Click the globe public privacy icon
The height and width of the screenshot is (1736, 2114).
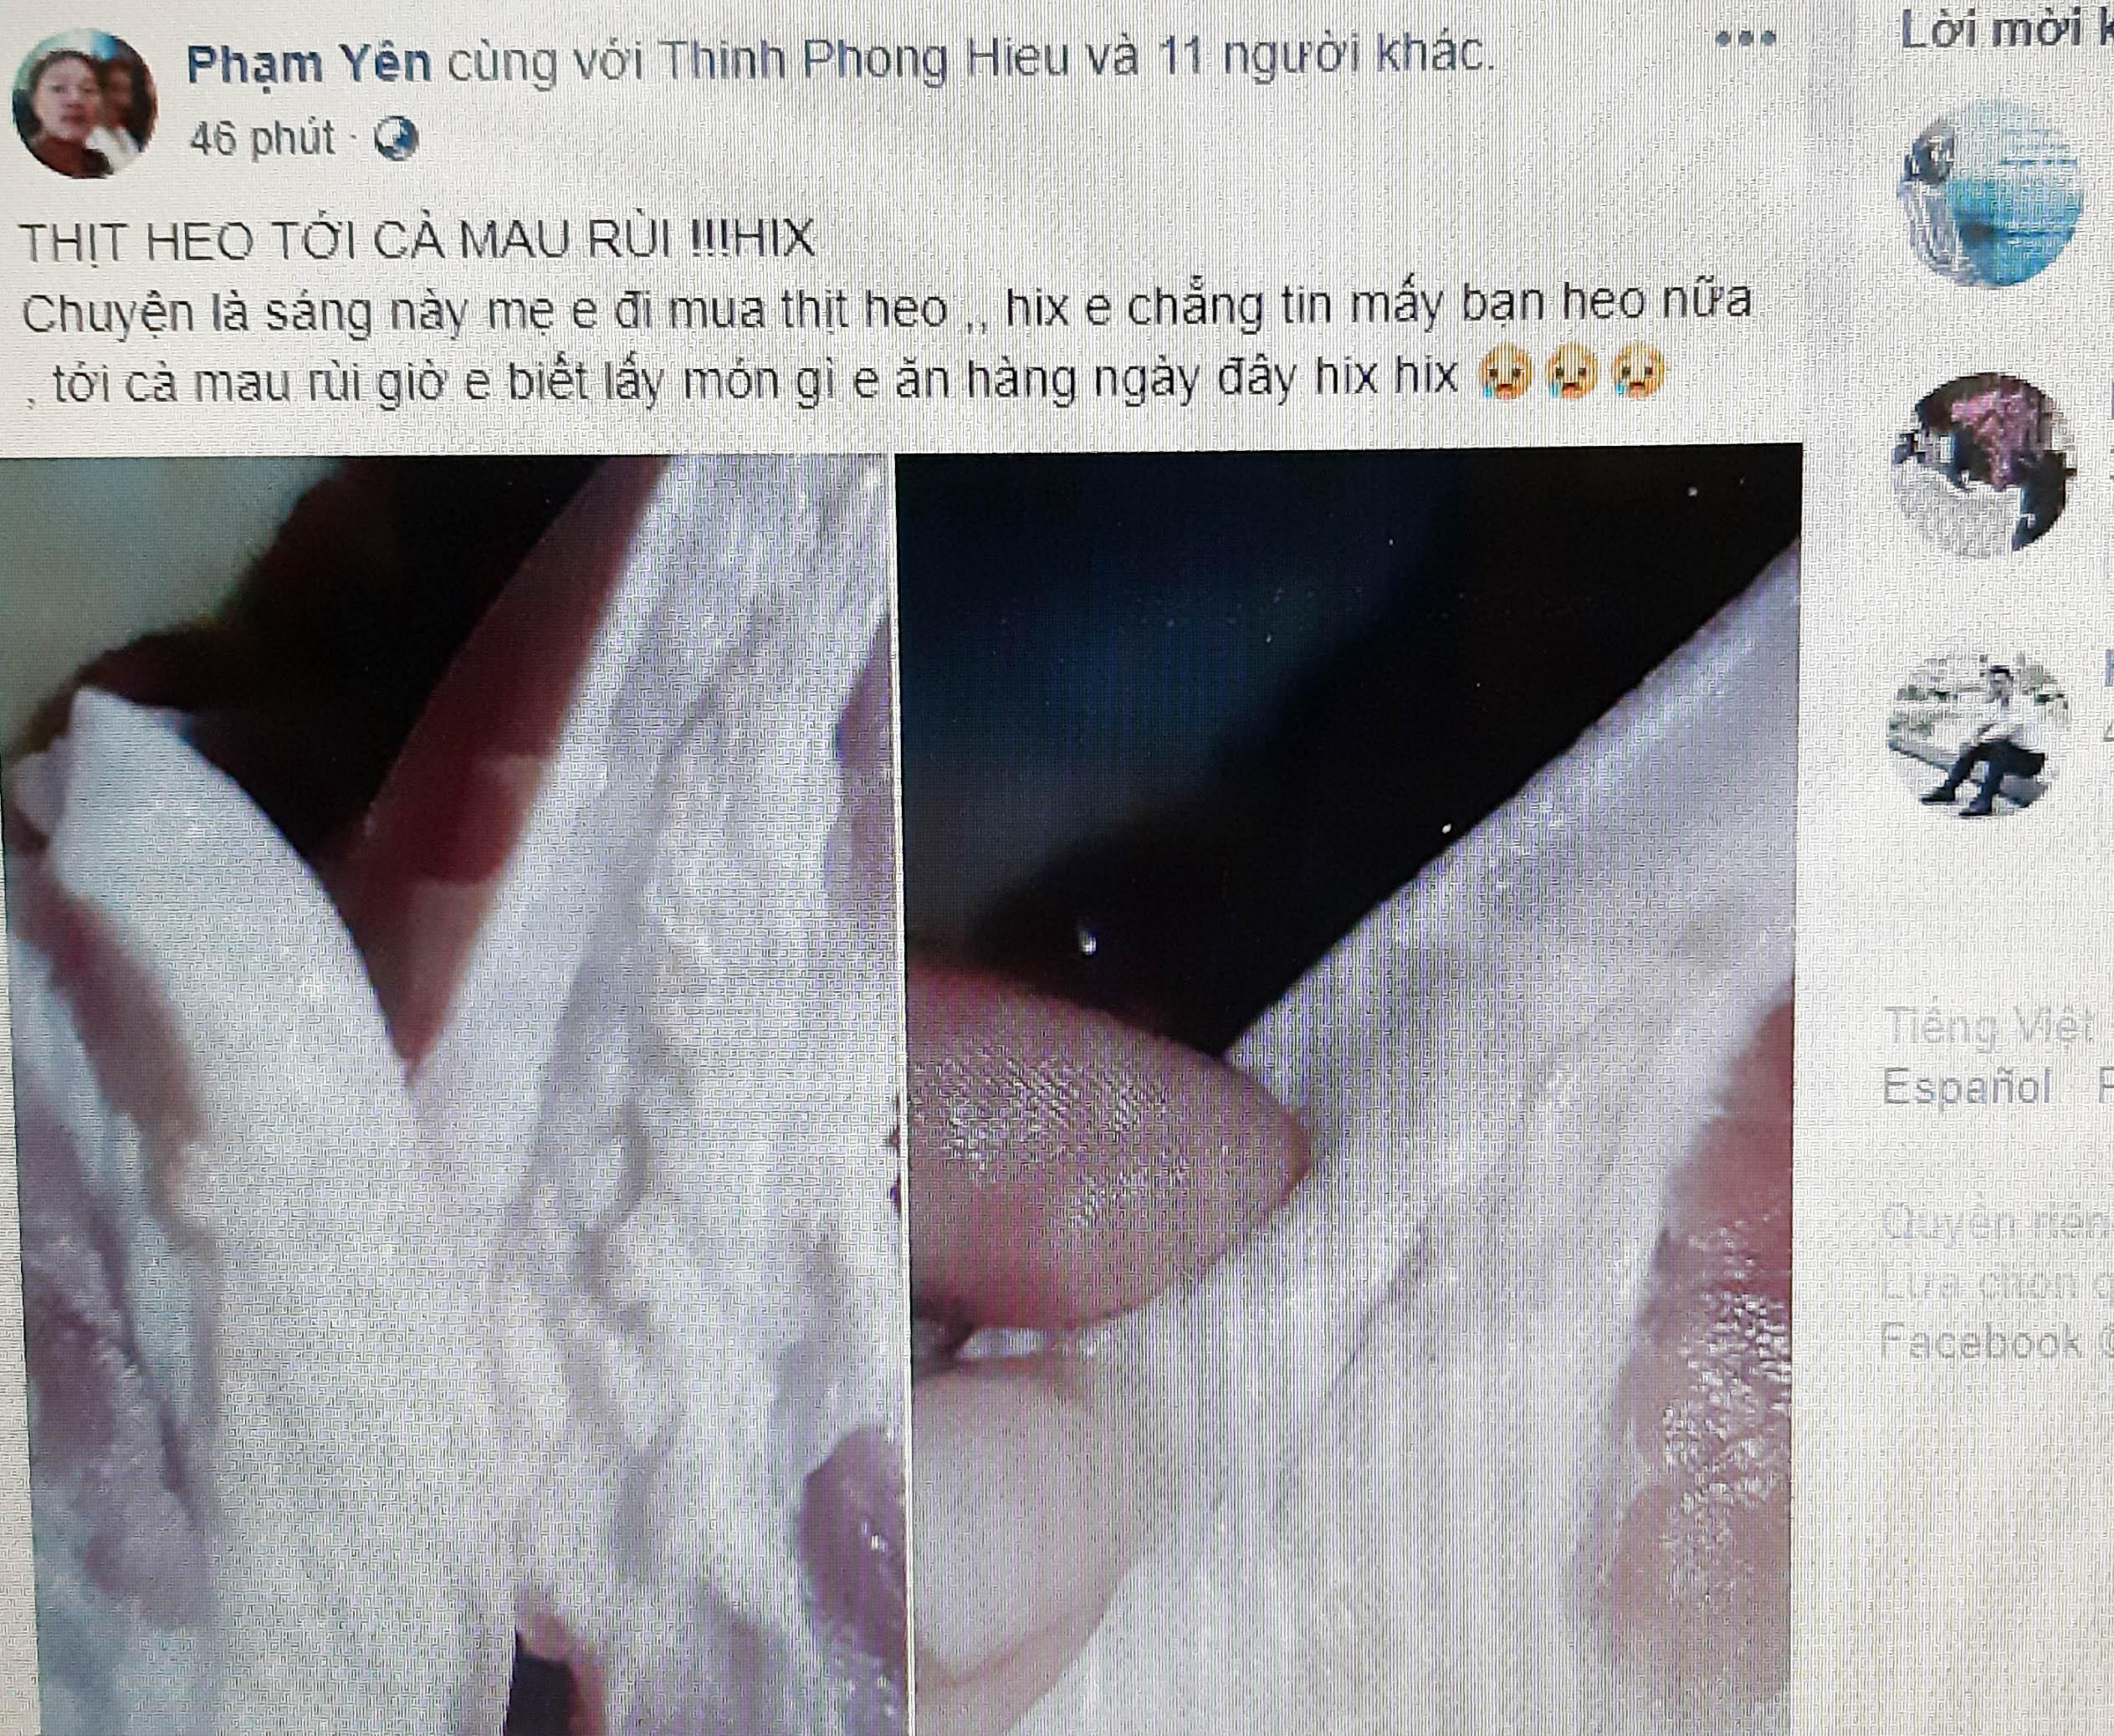pos(395,140)
